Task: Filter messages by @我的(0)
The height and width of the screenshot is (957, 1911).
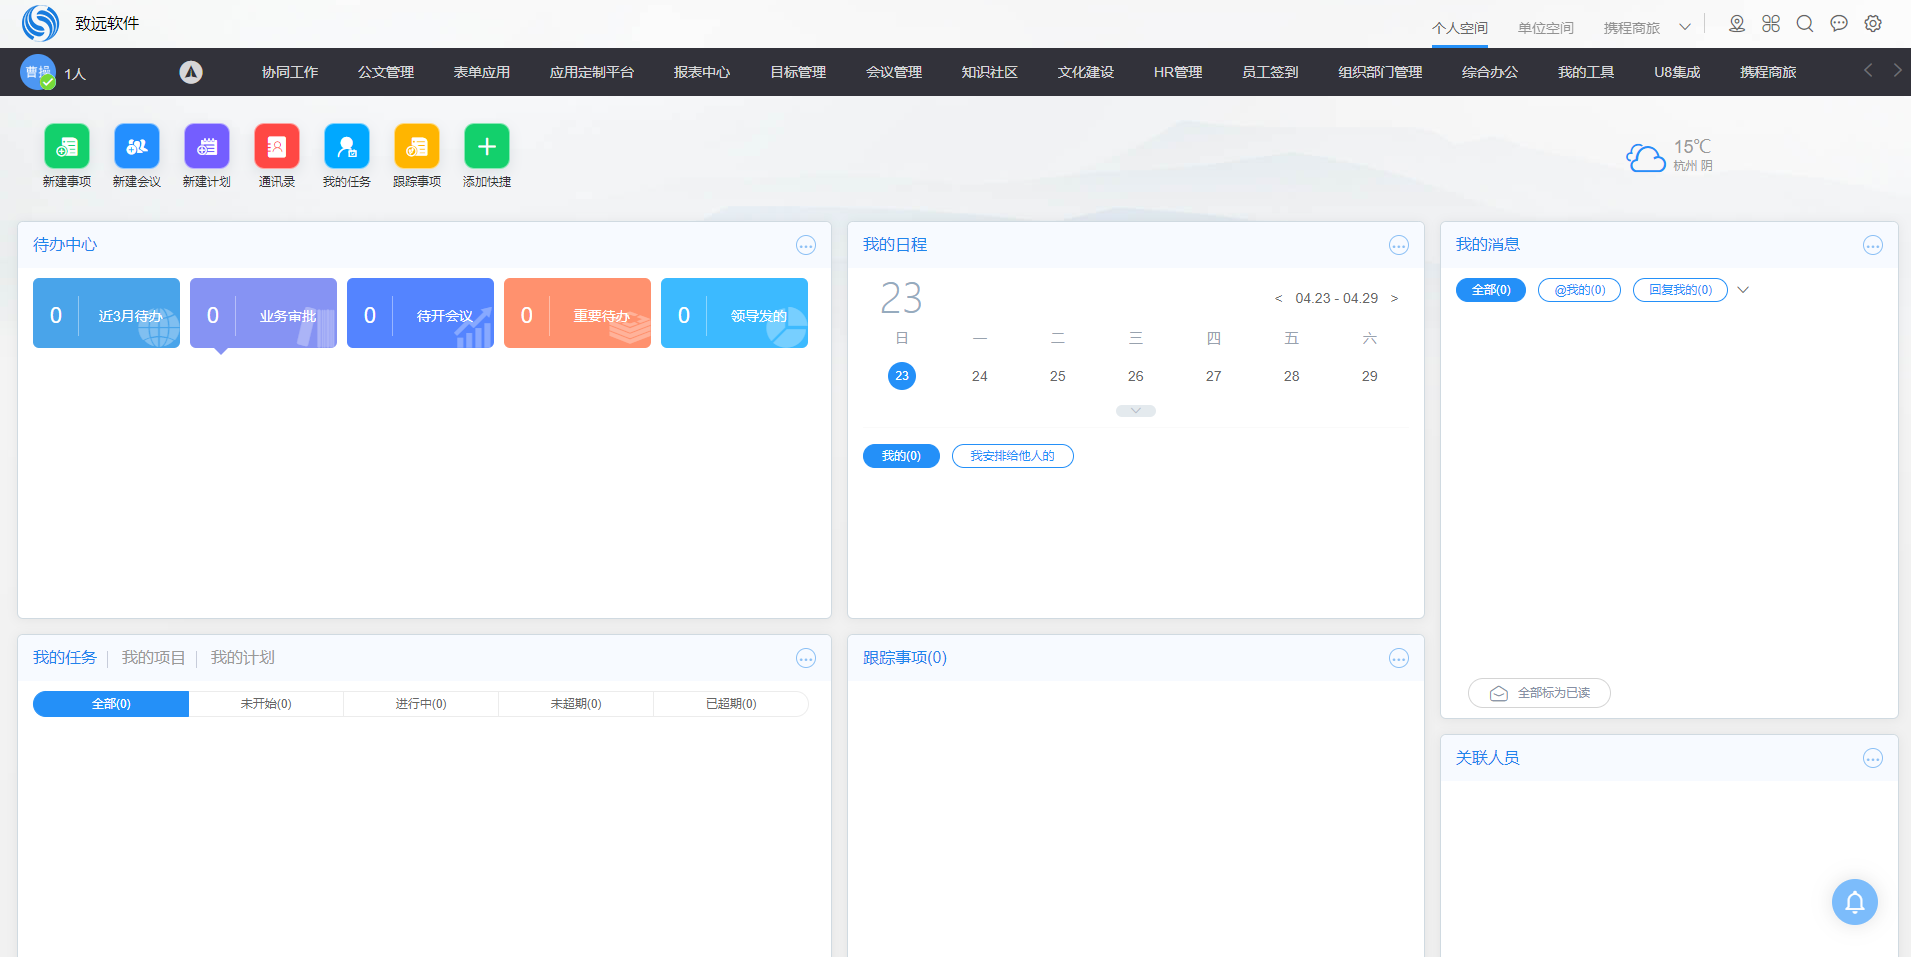Action: 1579,290
